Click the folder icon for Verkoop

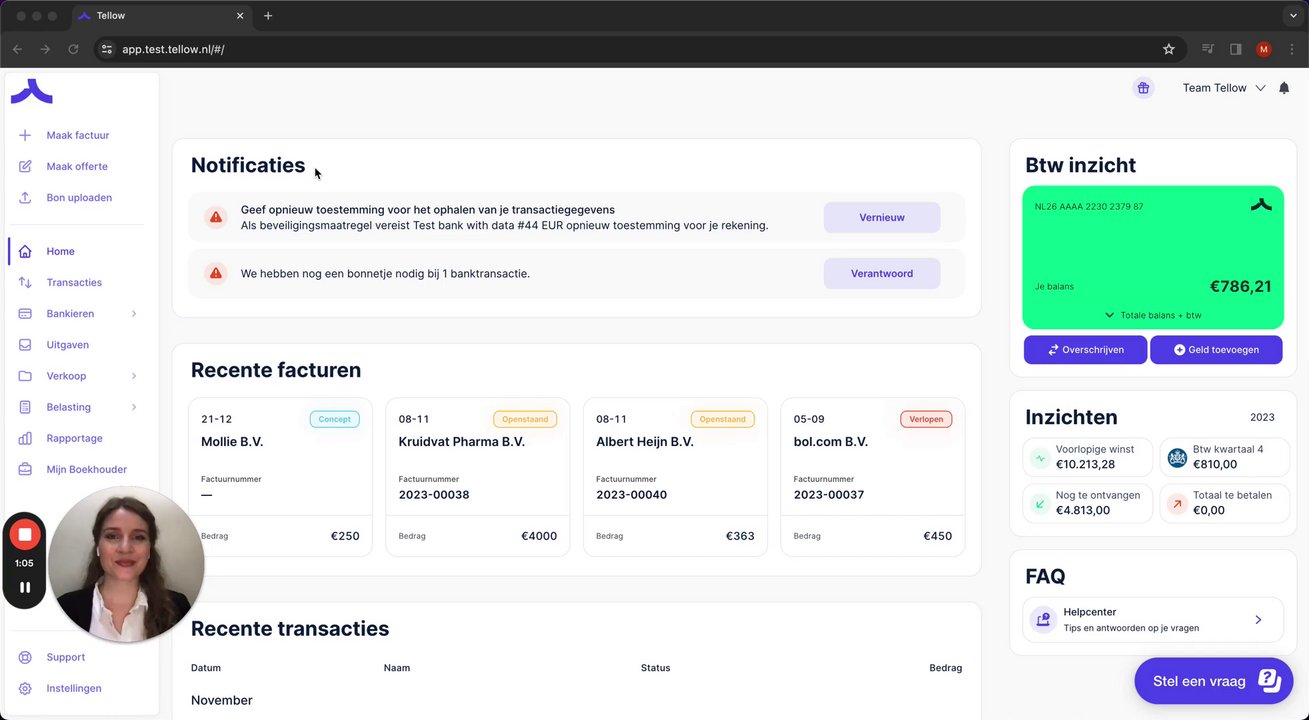(25, 376)
